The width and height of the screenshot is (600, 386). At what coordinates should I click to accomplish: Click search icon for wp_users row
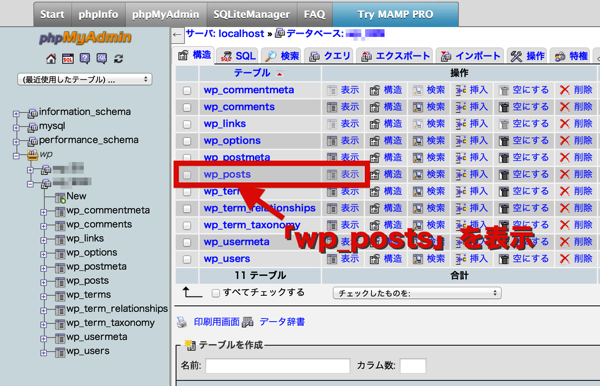pos(417,259)
